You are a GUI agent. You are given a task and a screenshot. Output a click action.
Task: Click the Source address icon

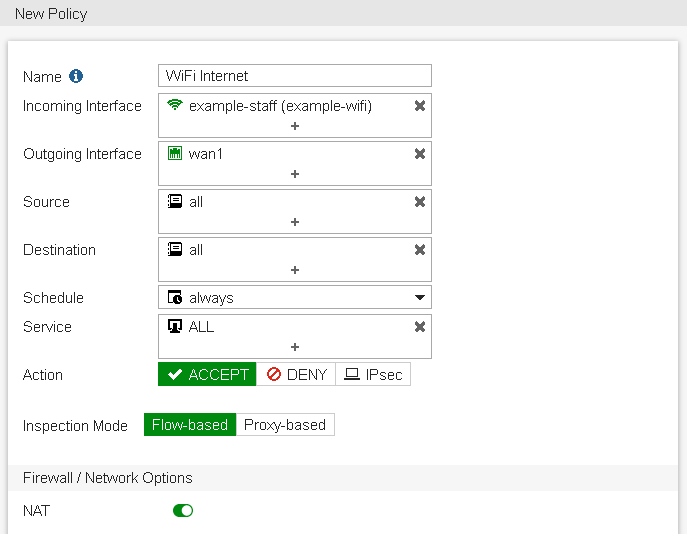pos(175,202)
